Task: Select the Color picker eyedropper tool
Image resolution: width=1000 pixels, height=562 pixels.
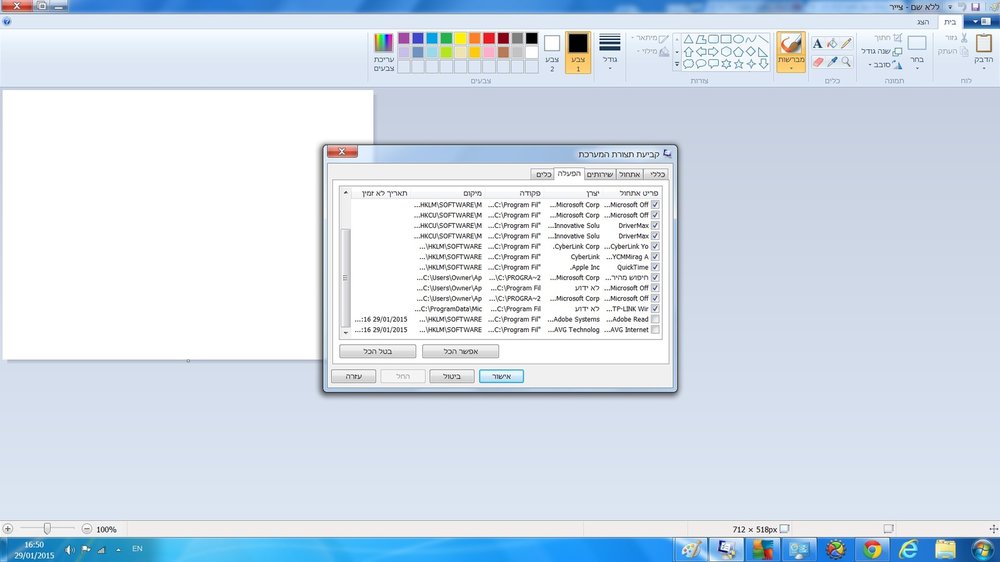Action: (x=832, y=62)
